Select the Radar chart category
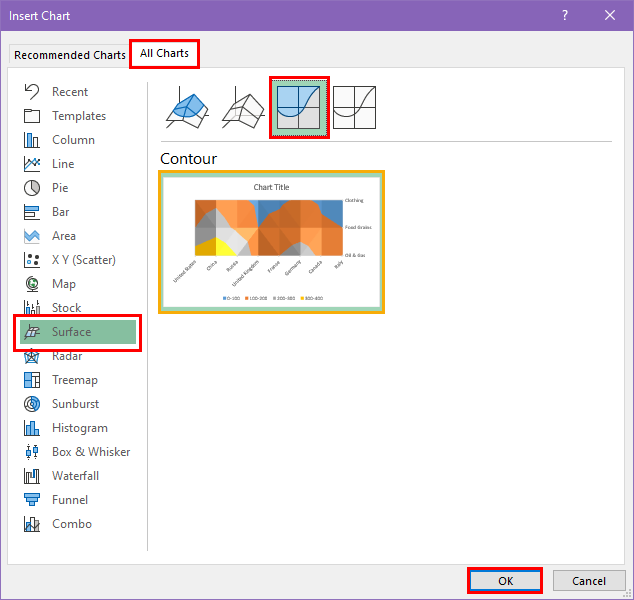Image resolution: width=634 pixels, height=600 pixels. (x=78, y=356)
